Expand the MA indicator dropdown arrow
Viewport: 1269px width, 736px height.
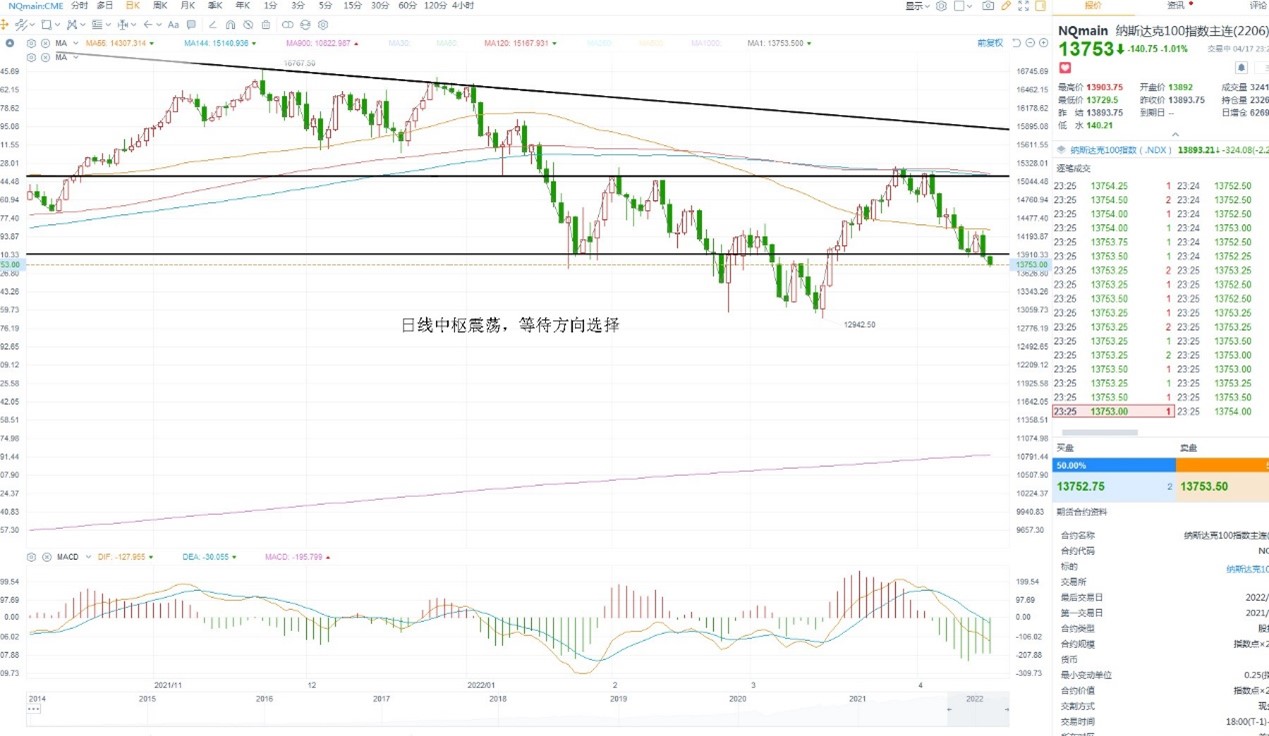tap(76, 43)
